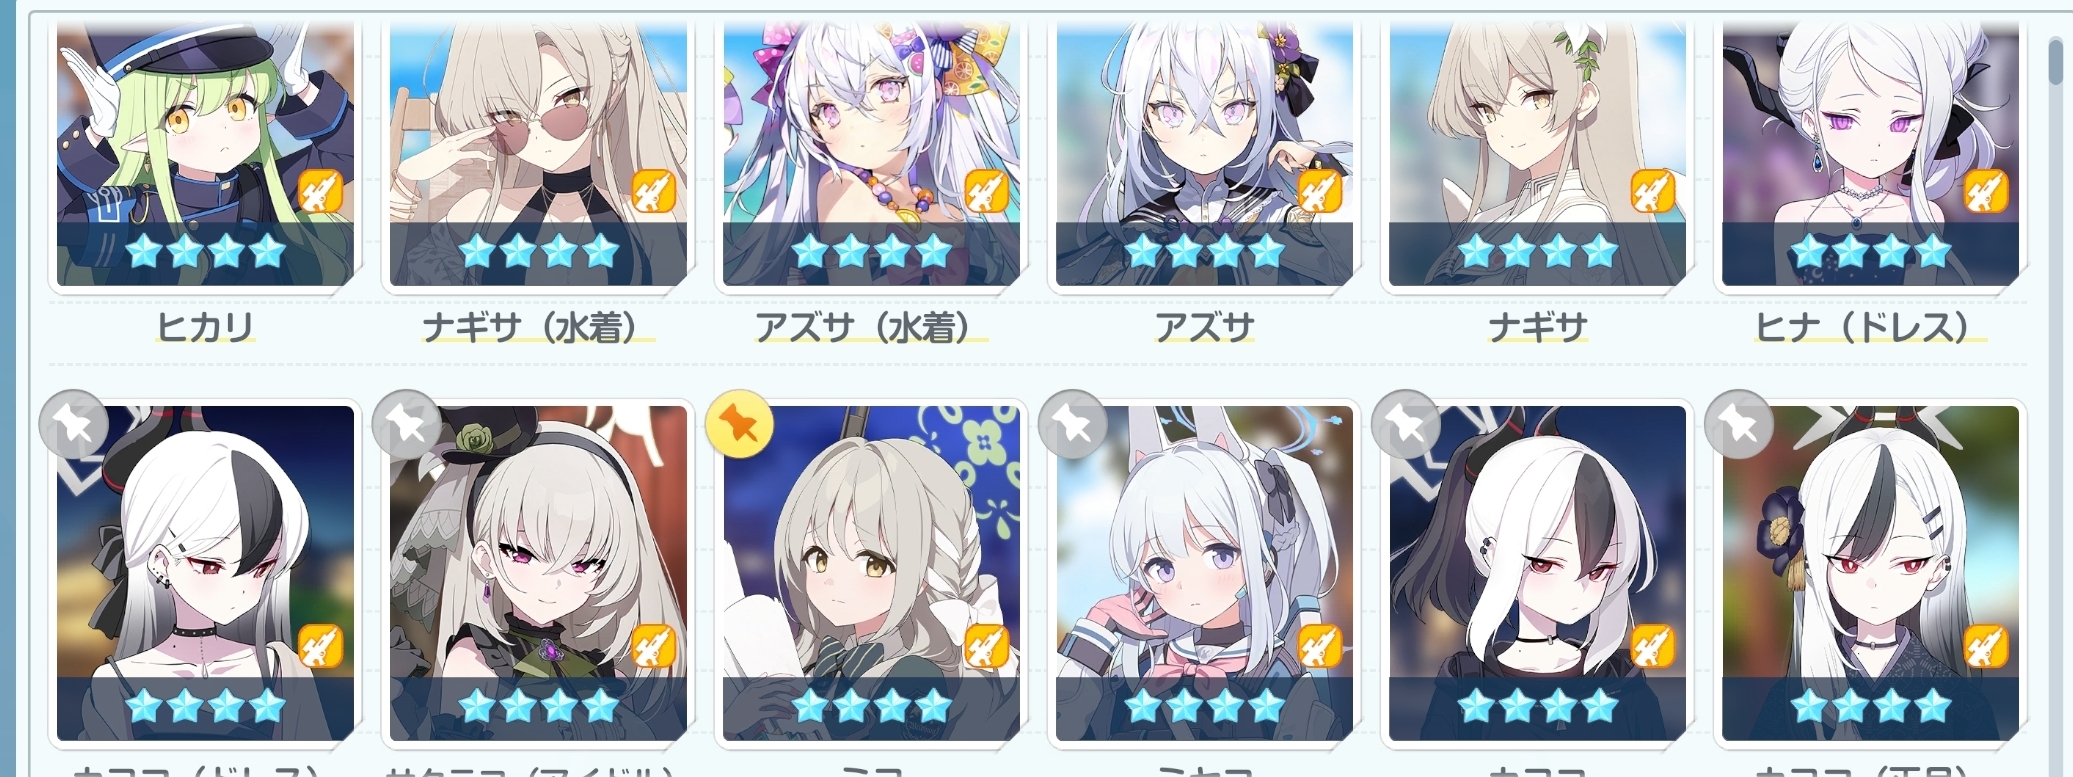2073x777 pixels.
Task: Click orange weapon icon on pinned braided girl card
Action: point(987,646)
